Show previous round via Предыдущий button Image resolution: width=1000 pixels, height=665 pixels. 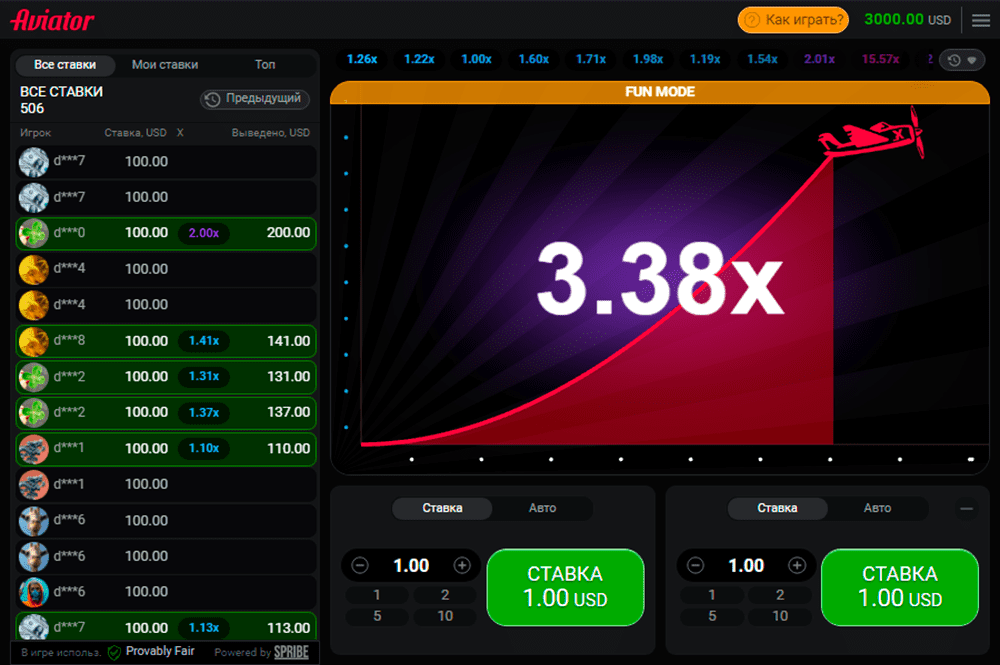coord(255,99)
